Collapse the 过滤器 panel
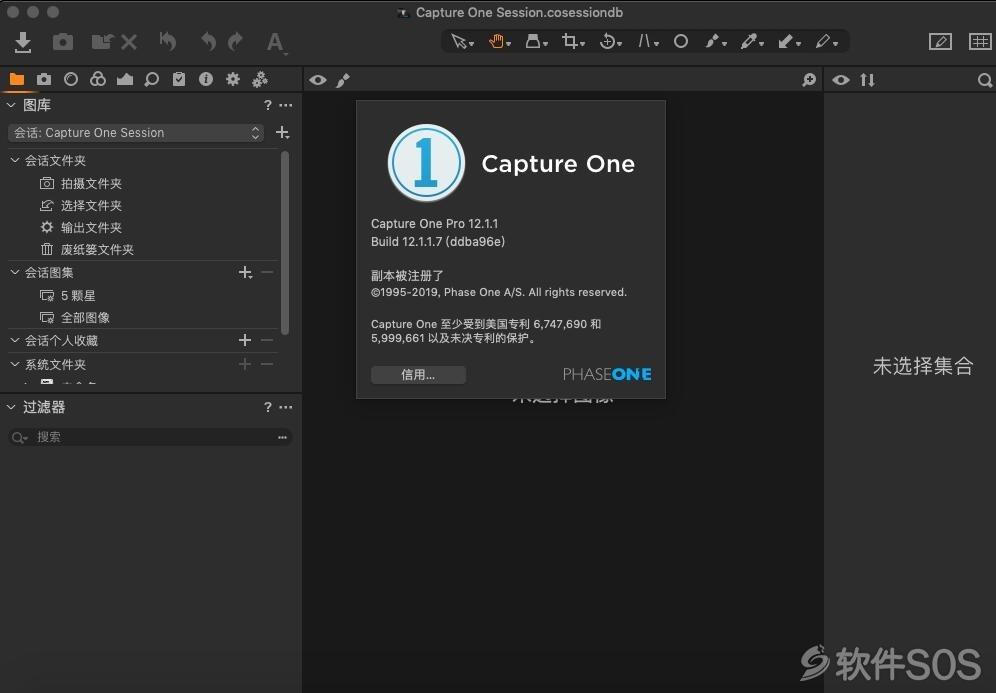Viewport: 996px width, 693px height. click(x=11, y=407)
